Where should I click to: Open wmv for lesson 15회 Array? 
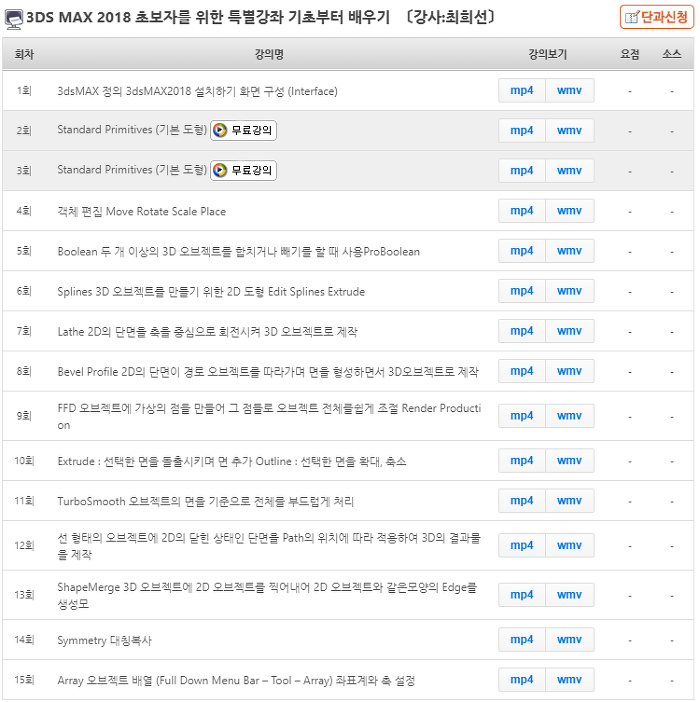pos(570,680)
